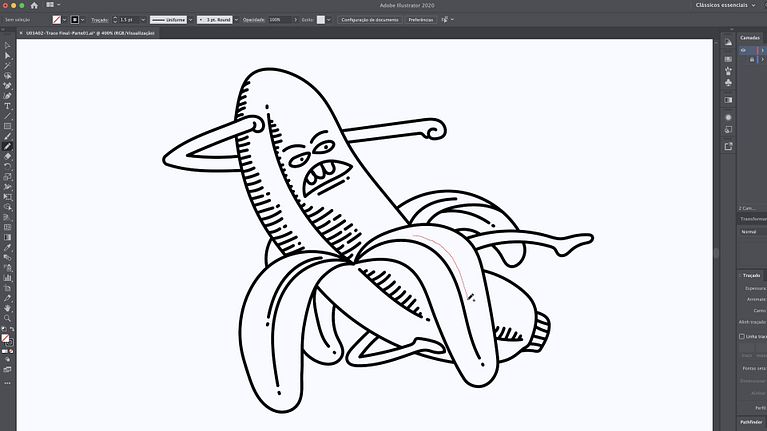Select the U03A02-Traco Final document tab
The height and width of the screenshot is (431, 767).
pos(85,33)
